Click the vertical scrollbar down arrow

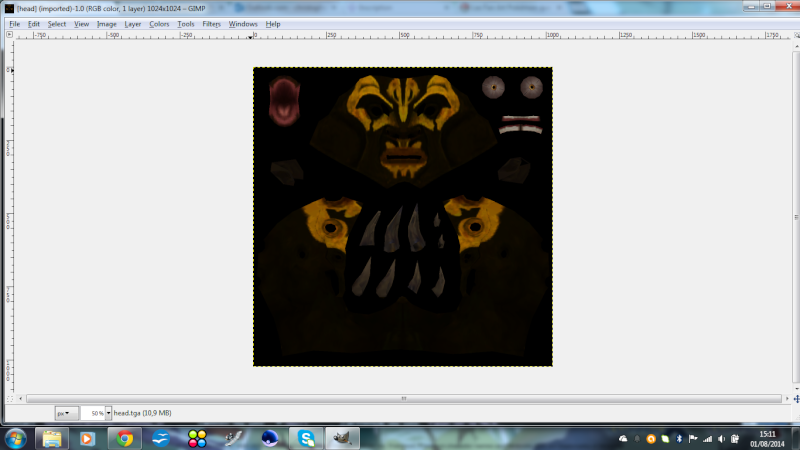click(x=796, y=389)
